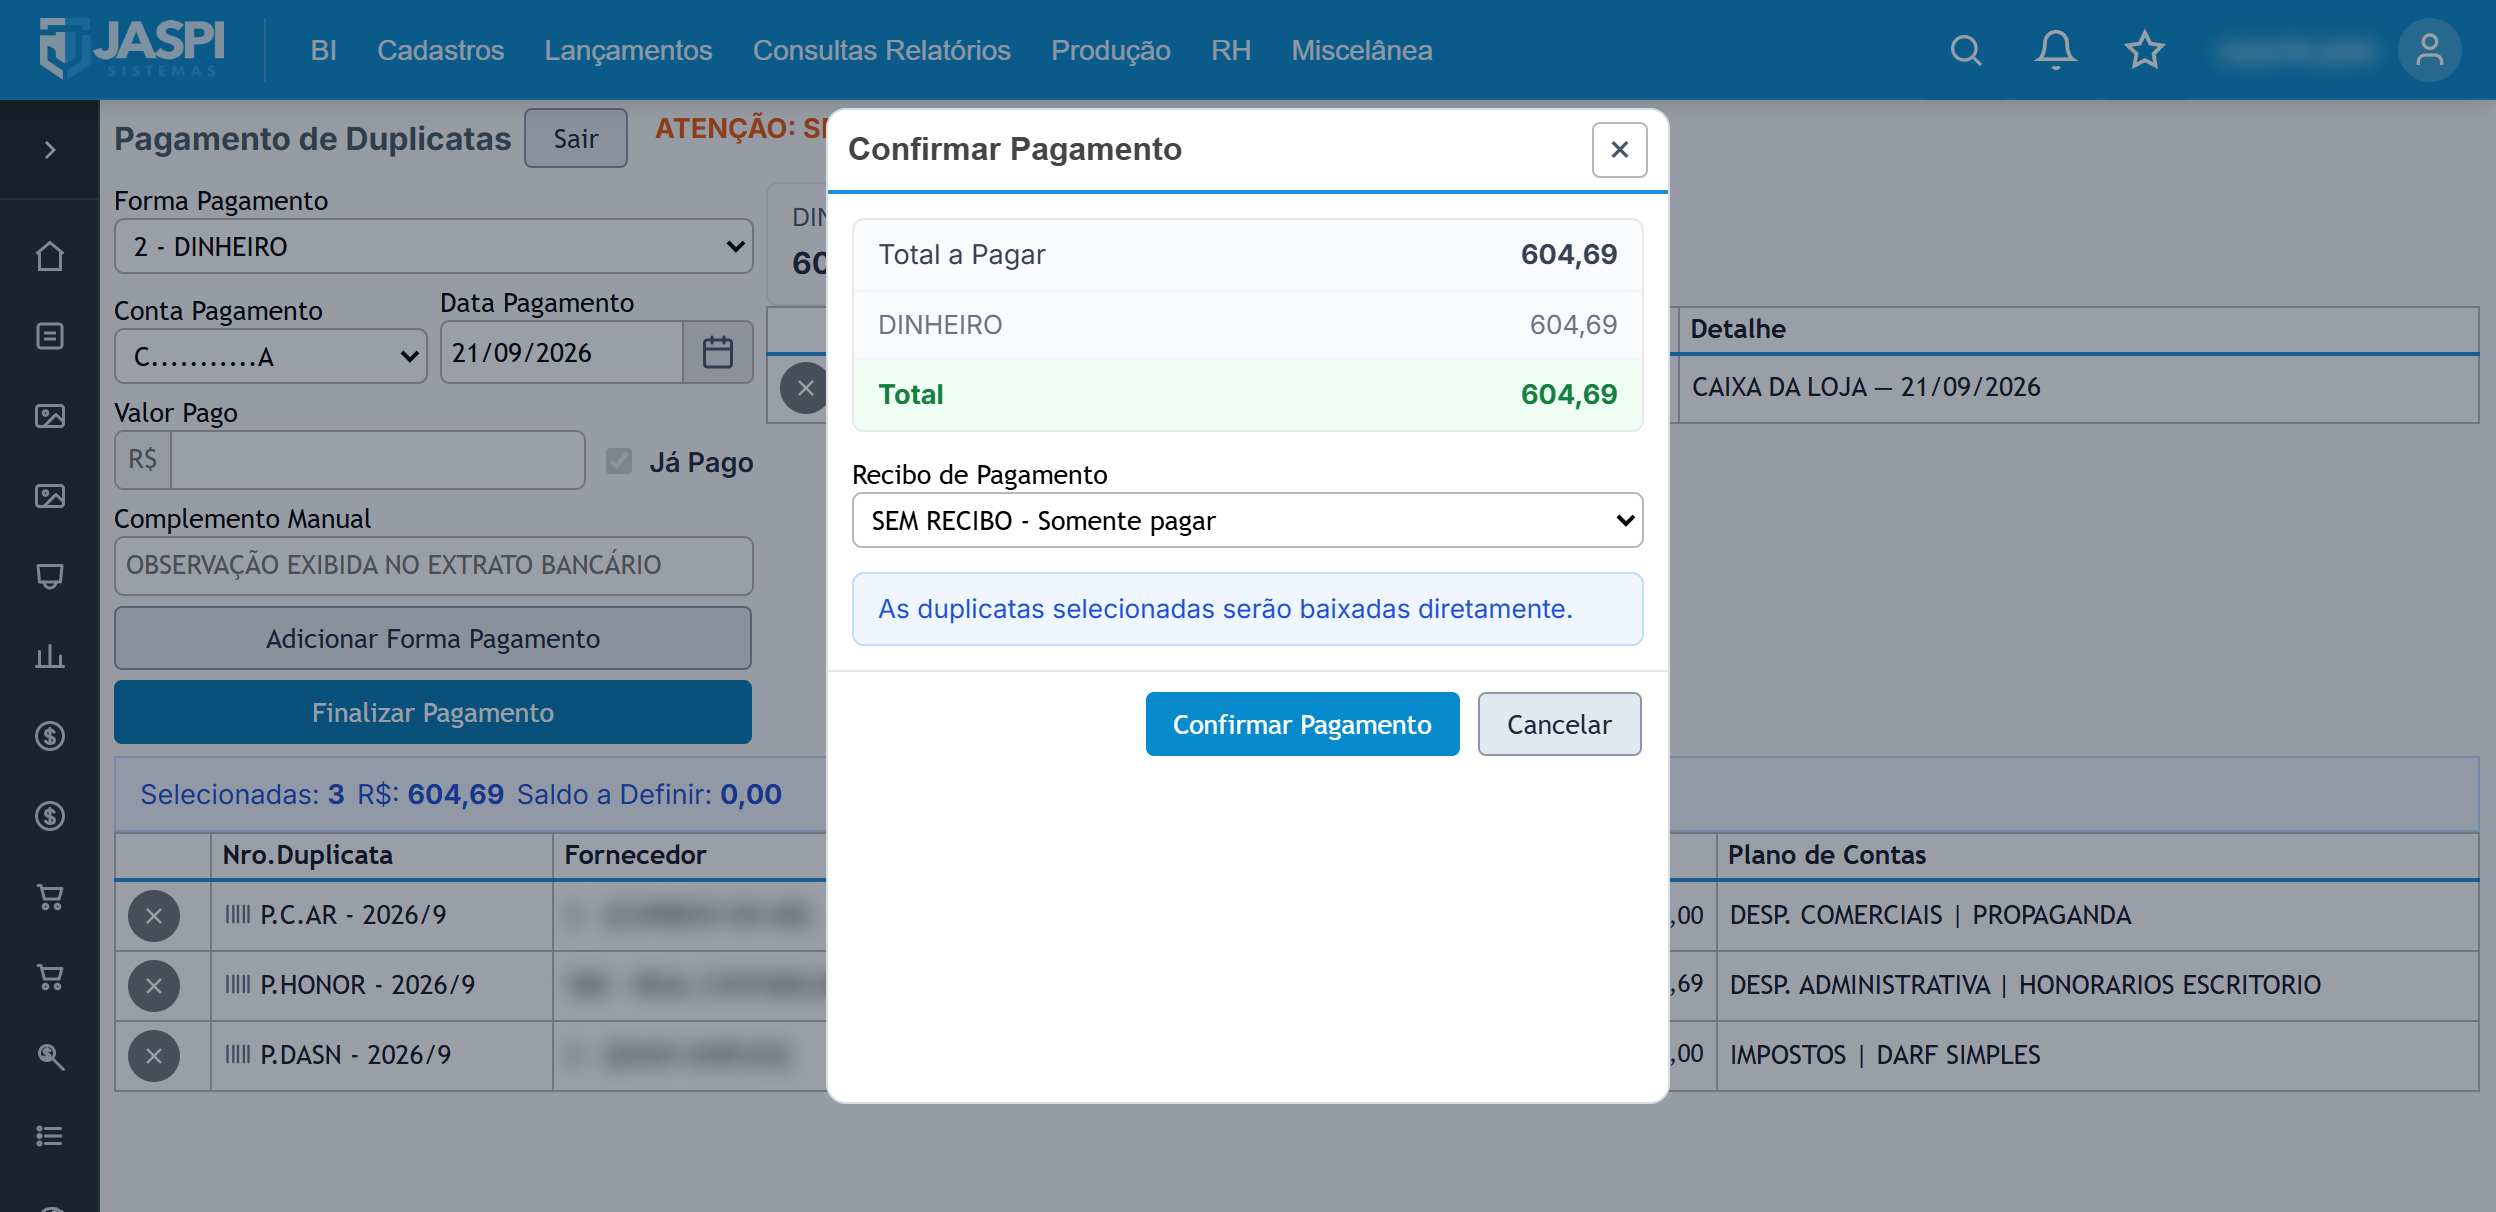Open the BI menu
2496x1212 pixels.
coord(323,50)
